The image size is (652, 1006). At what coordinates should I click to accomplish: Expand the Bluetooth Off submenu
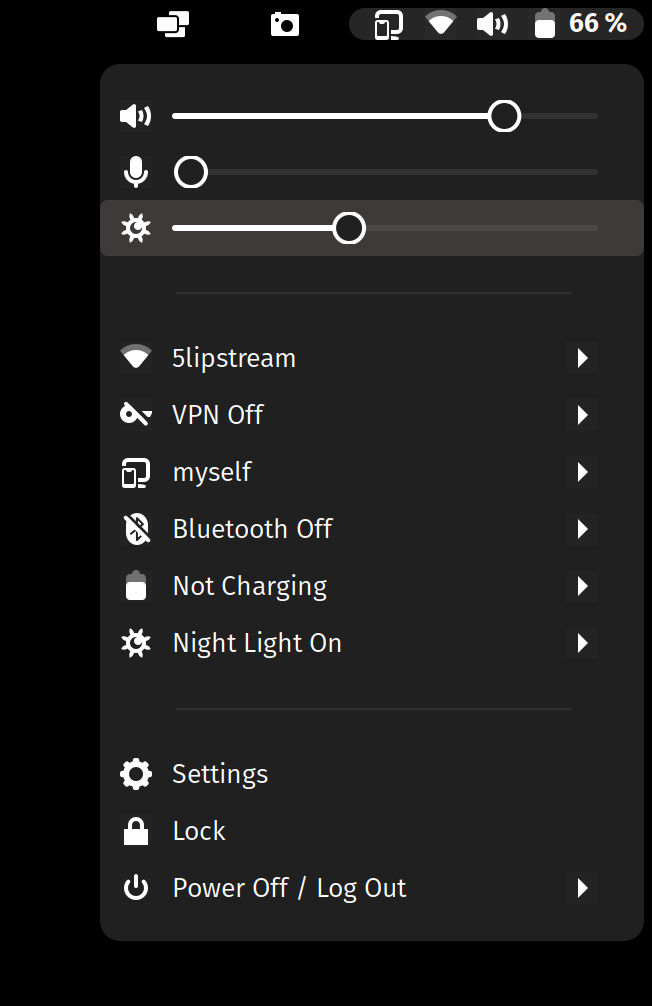pos(583,528)
